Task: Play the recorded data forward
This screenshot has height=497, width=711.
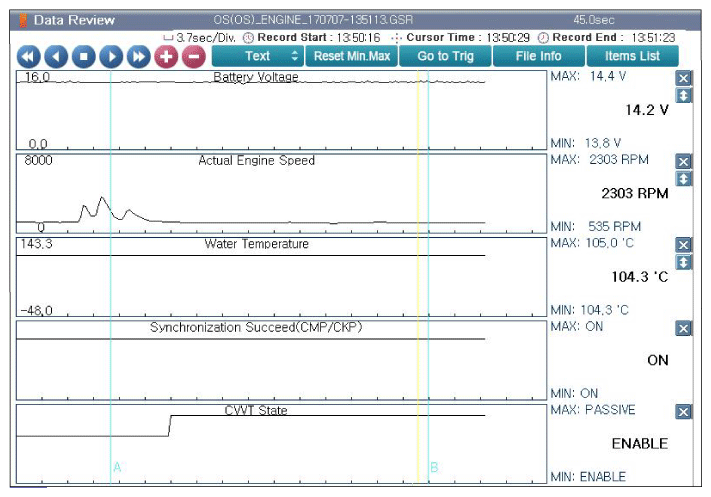Action: point(111,57)
